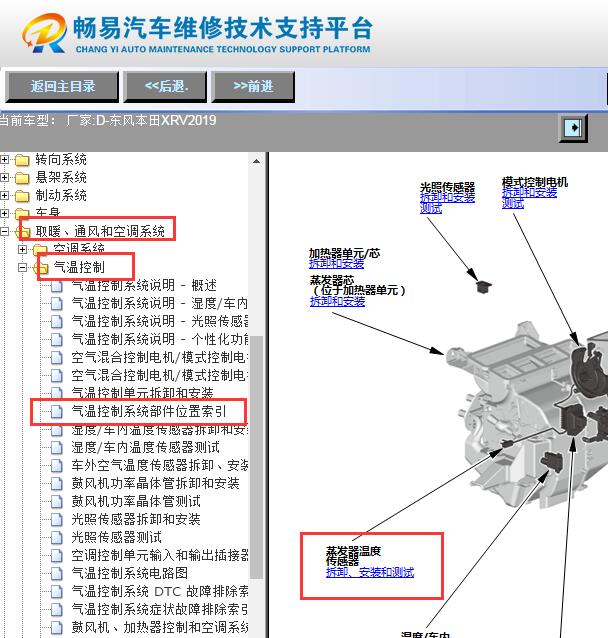
Task: Open 气温控制系统说明 - 光照传感 document
Action: (159, 321)
